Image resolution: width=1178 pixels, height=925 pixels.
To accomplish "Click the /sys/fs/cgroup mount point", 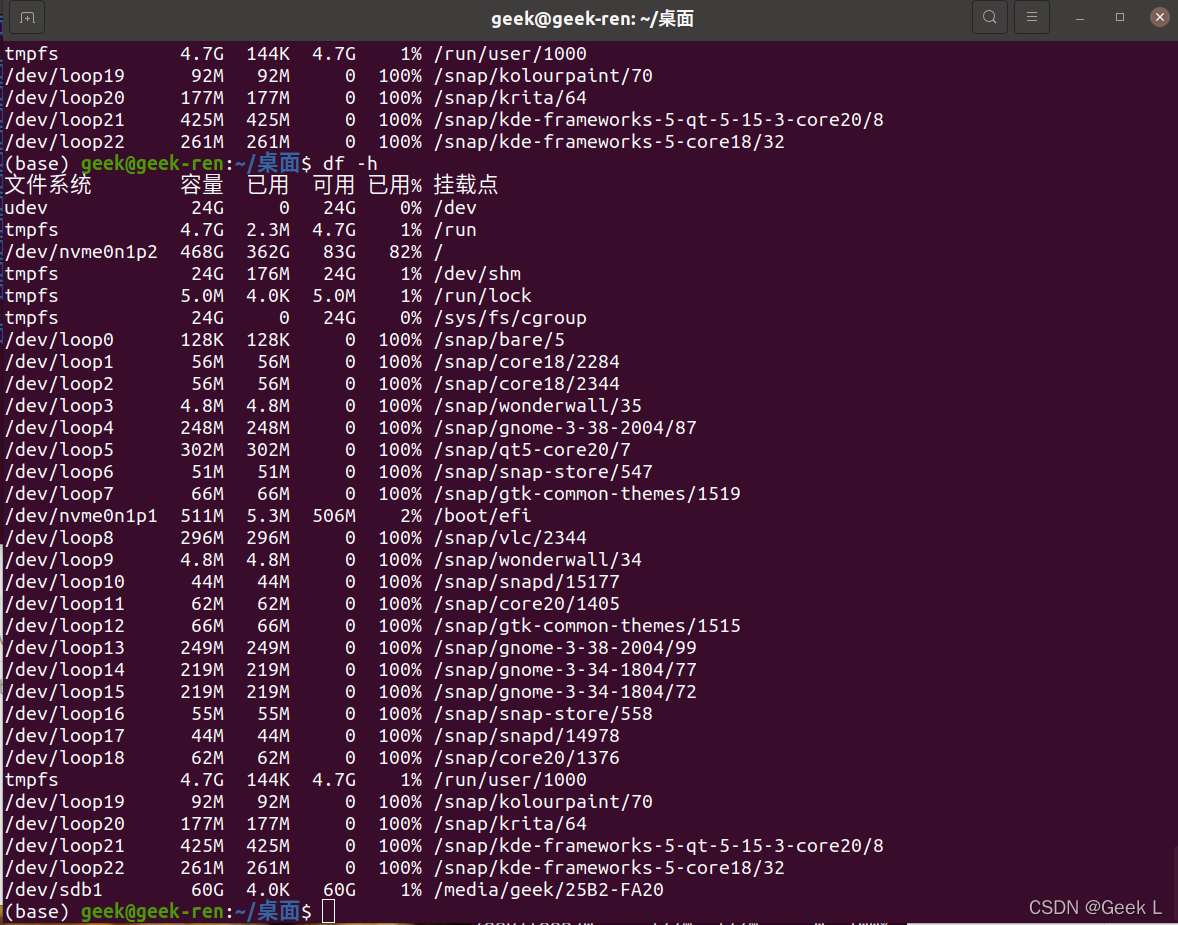I will [510, 318].
